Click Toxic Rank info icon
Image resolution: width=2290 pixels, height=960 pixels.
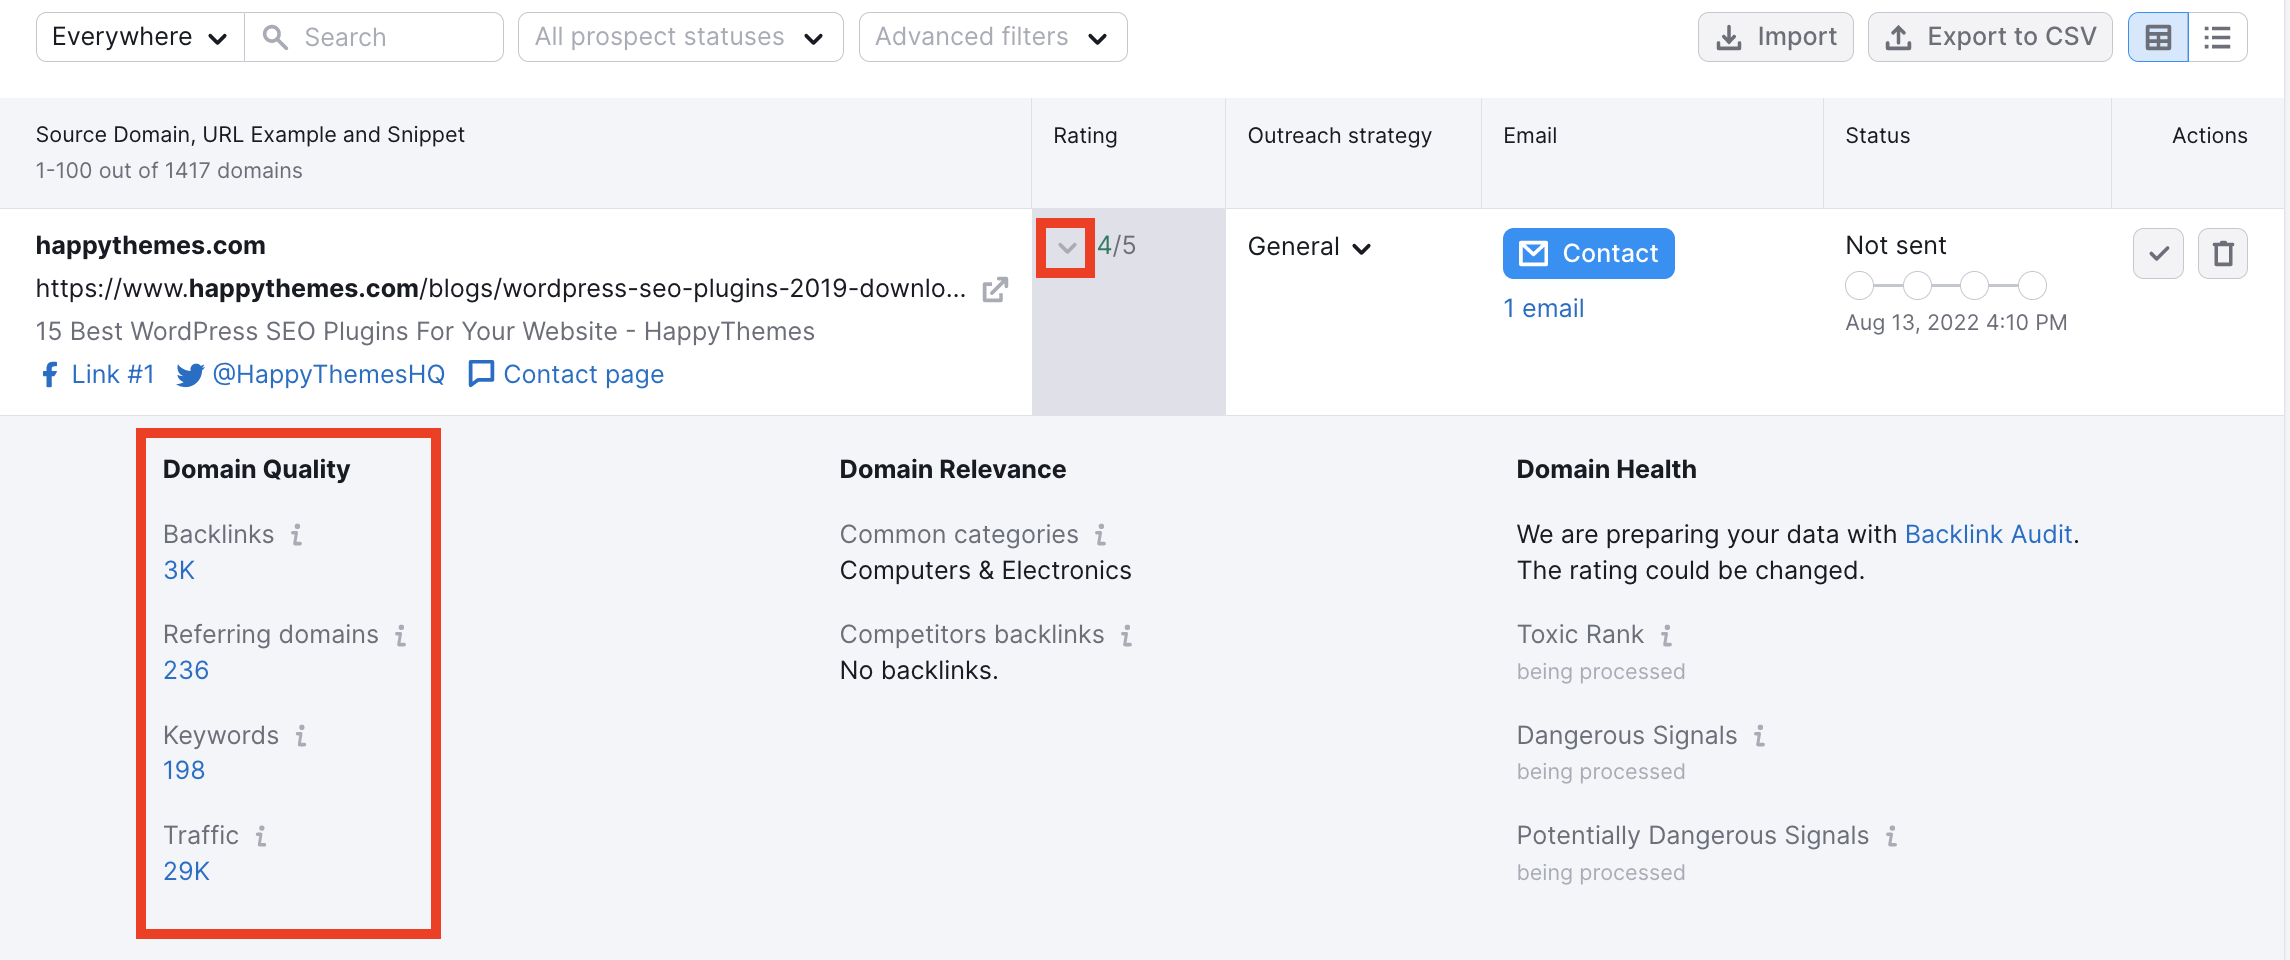[1667, 635]
